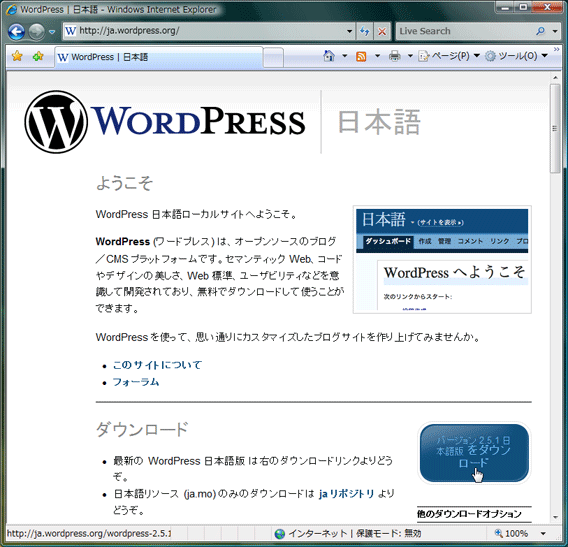Expand the feeds dropdown arrow
The width and height of the screenshot is (568, 547).
click(377, 56)
